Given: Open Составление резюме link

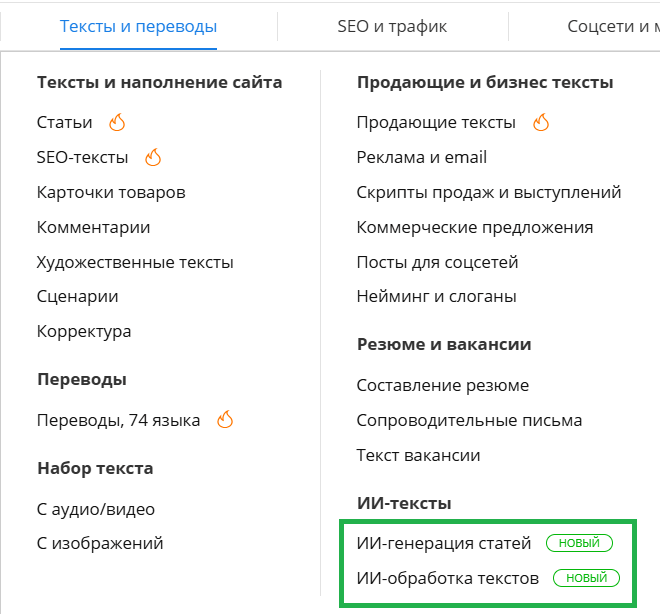Looking at the screenshot, I should point(443,385).
